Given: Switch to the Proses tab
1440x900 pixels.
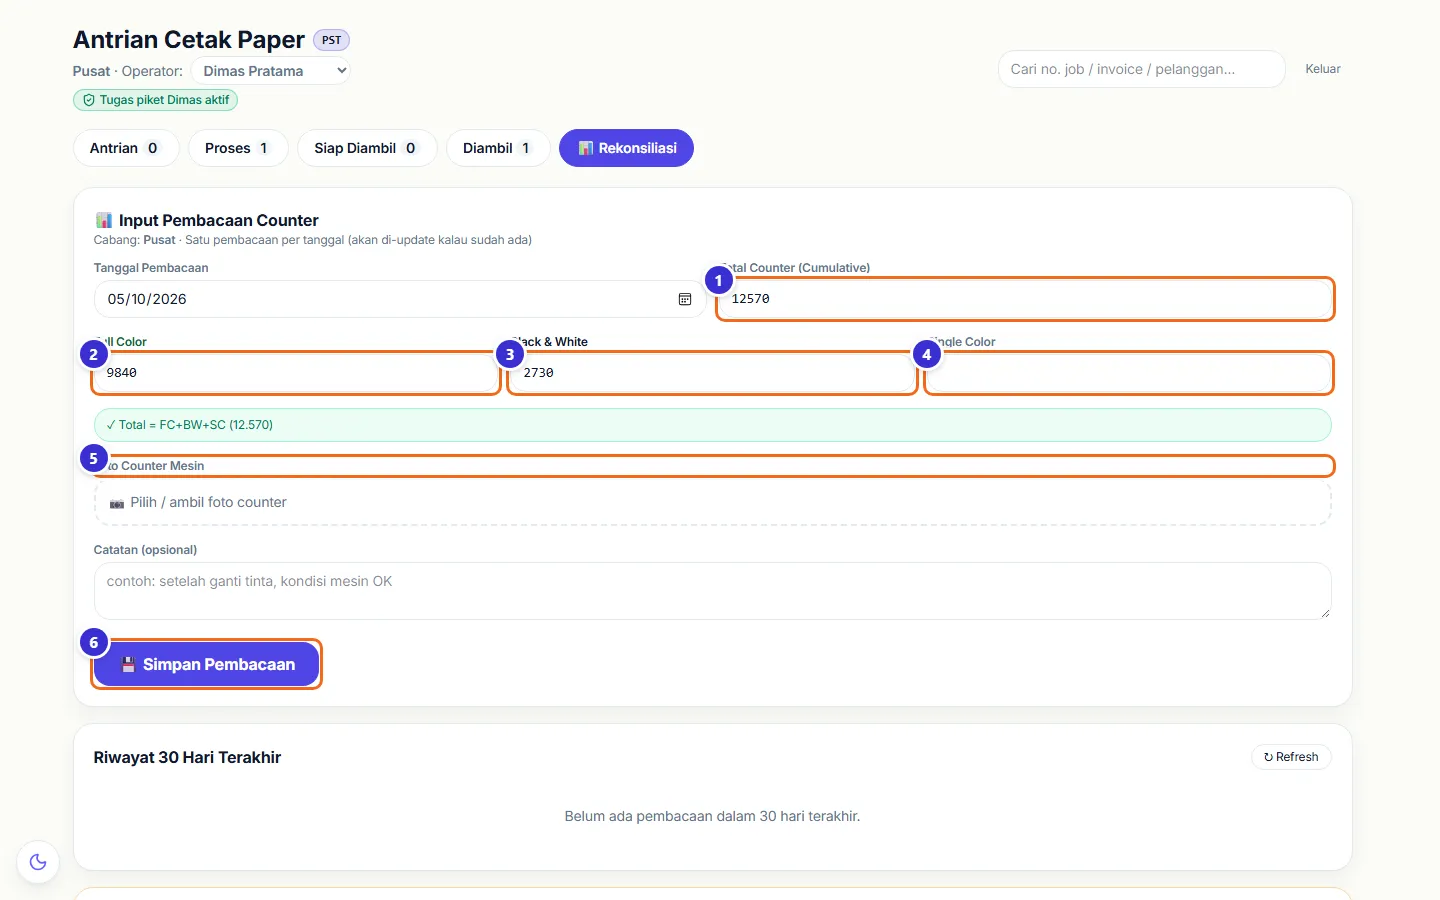Looking at the screenshot, I should (238, 148).
